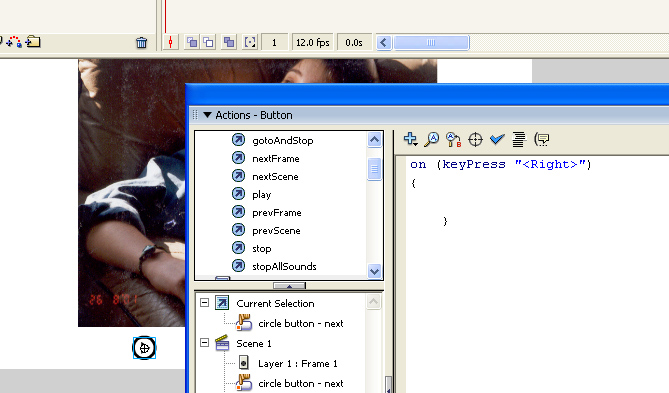Click the stopAllSounds action icon
This screenshot has width=669, height=393.
click(x=239, y=265)
